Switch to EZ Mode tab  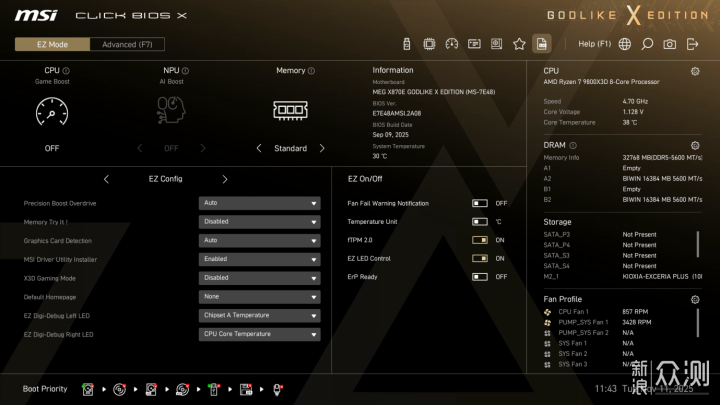click(x=52, y=45)
